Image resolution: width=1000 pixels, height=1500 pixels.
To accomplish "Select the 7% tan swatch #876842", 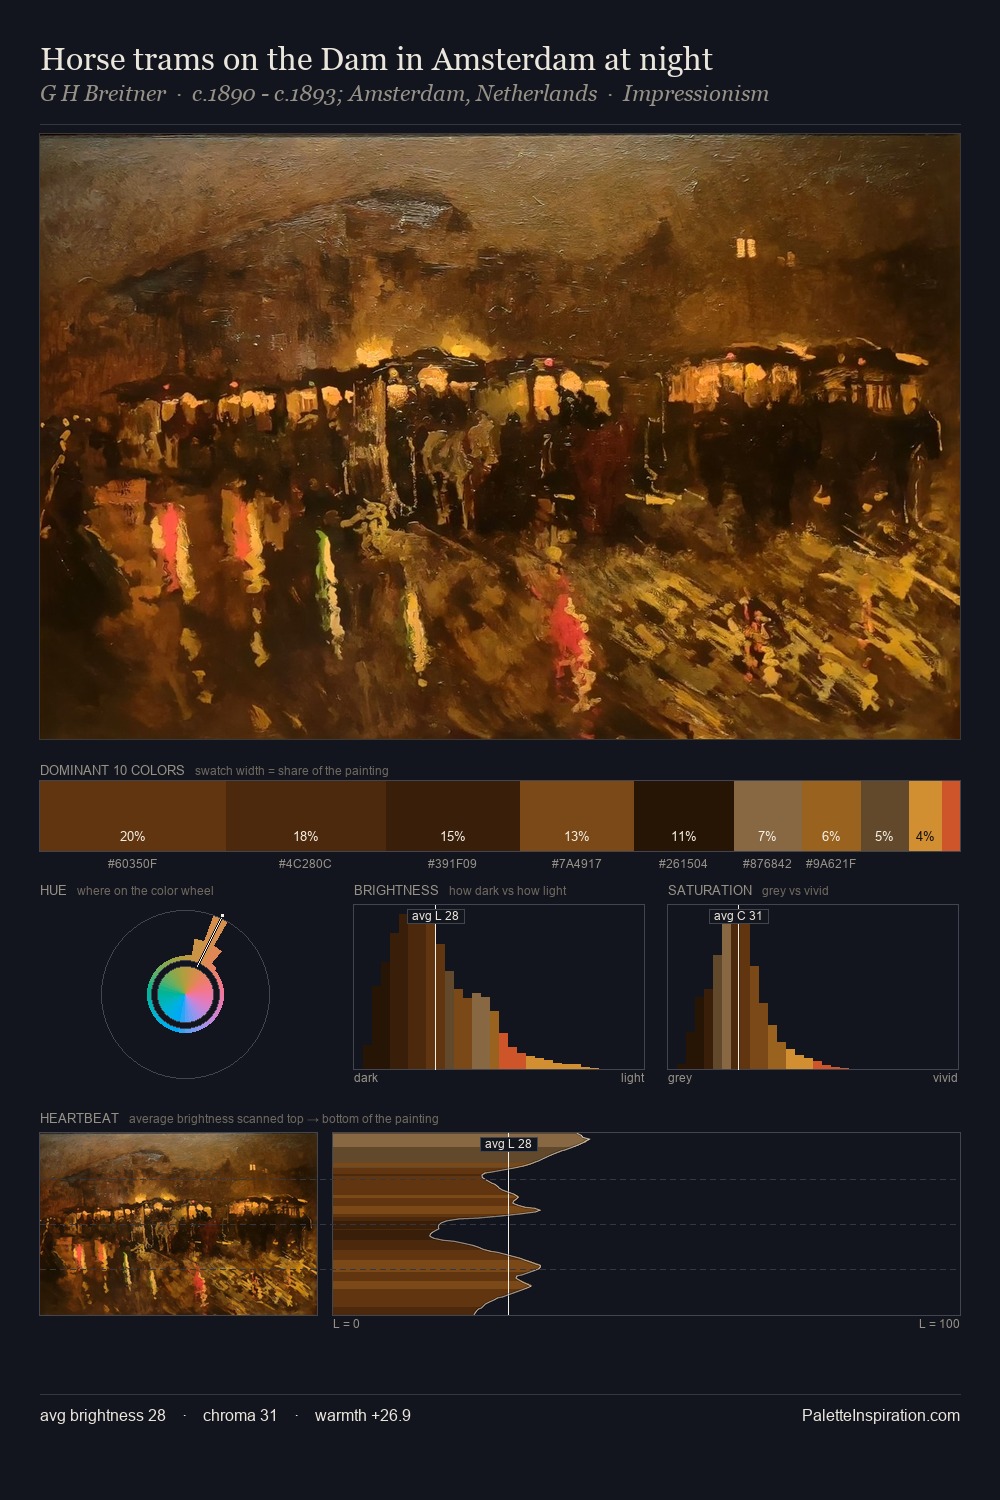I will point(768,816).
